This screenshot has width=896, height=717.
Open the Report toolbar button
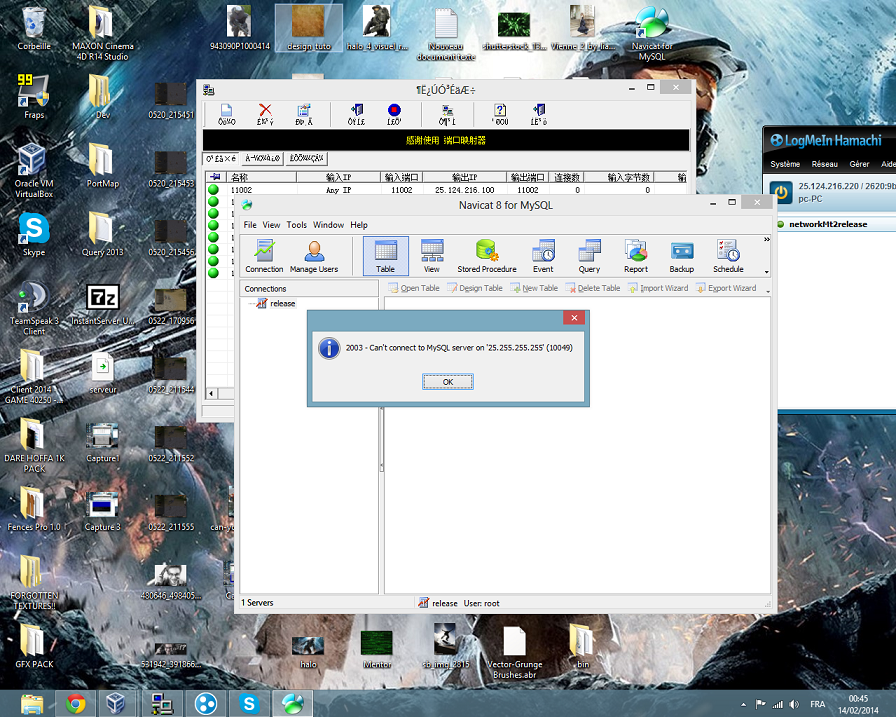coord(635,256)
